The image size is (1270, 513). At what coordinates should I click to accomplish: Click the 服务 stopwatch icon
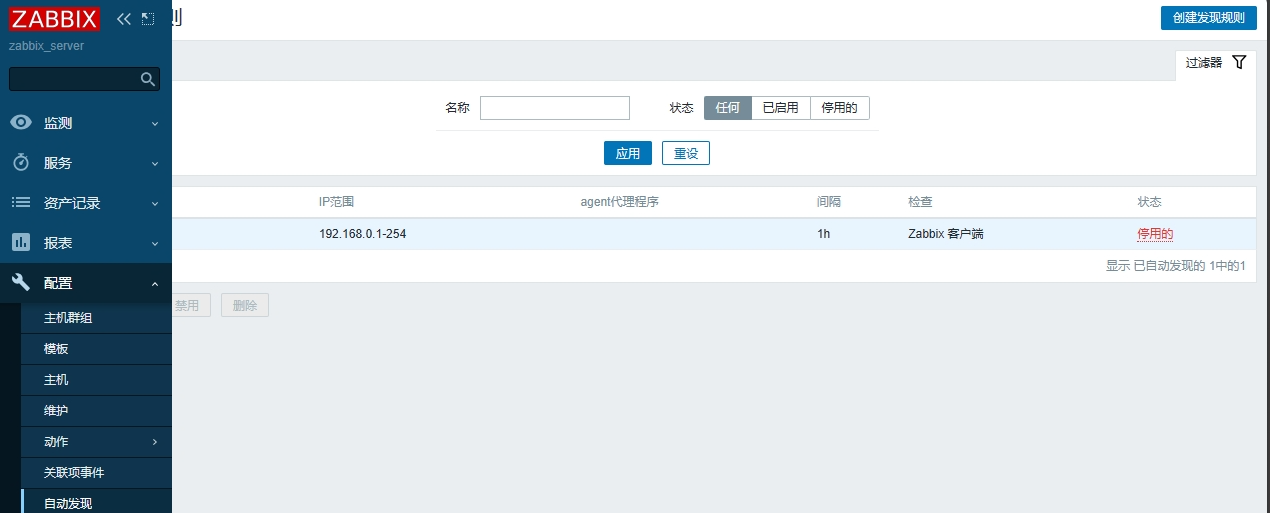tap(21, 163)
